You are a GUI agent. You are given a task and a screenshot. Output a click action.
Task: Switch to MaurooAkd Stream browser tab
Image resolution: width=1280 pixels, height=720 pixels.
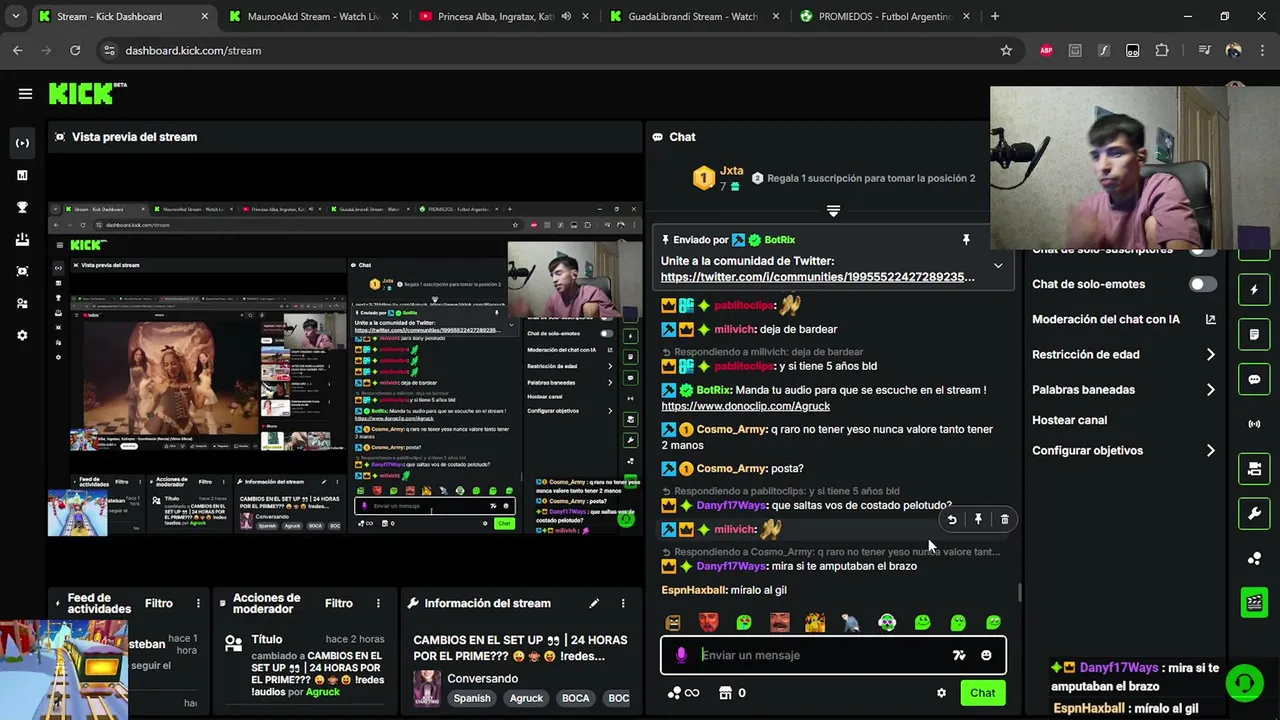313,16
